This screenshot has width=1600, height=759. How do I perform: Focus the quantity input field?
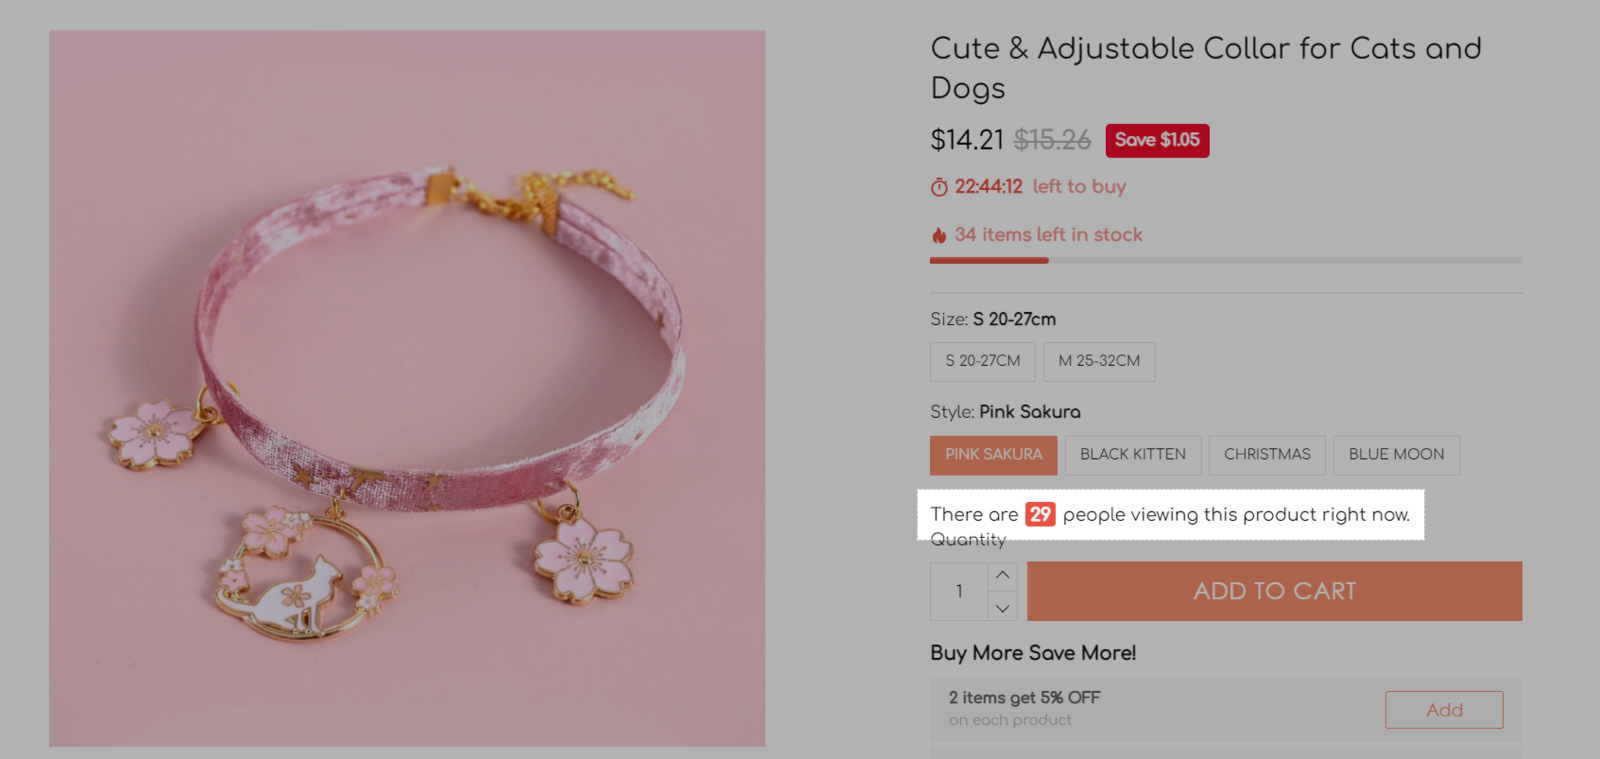click(959, 591)
